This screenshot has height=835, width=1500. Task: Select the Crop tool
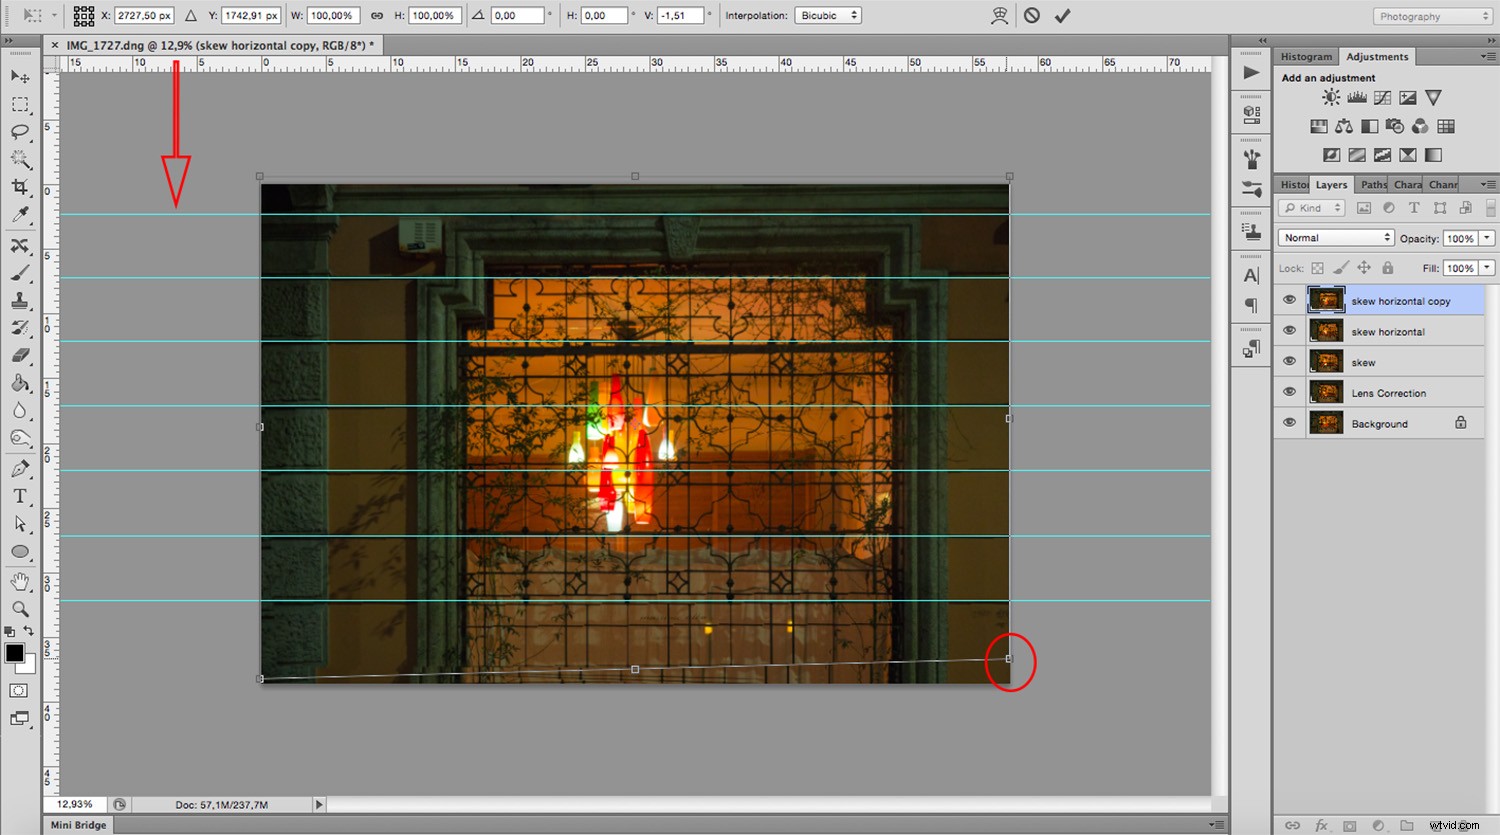click(21, 187)
